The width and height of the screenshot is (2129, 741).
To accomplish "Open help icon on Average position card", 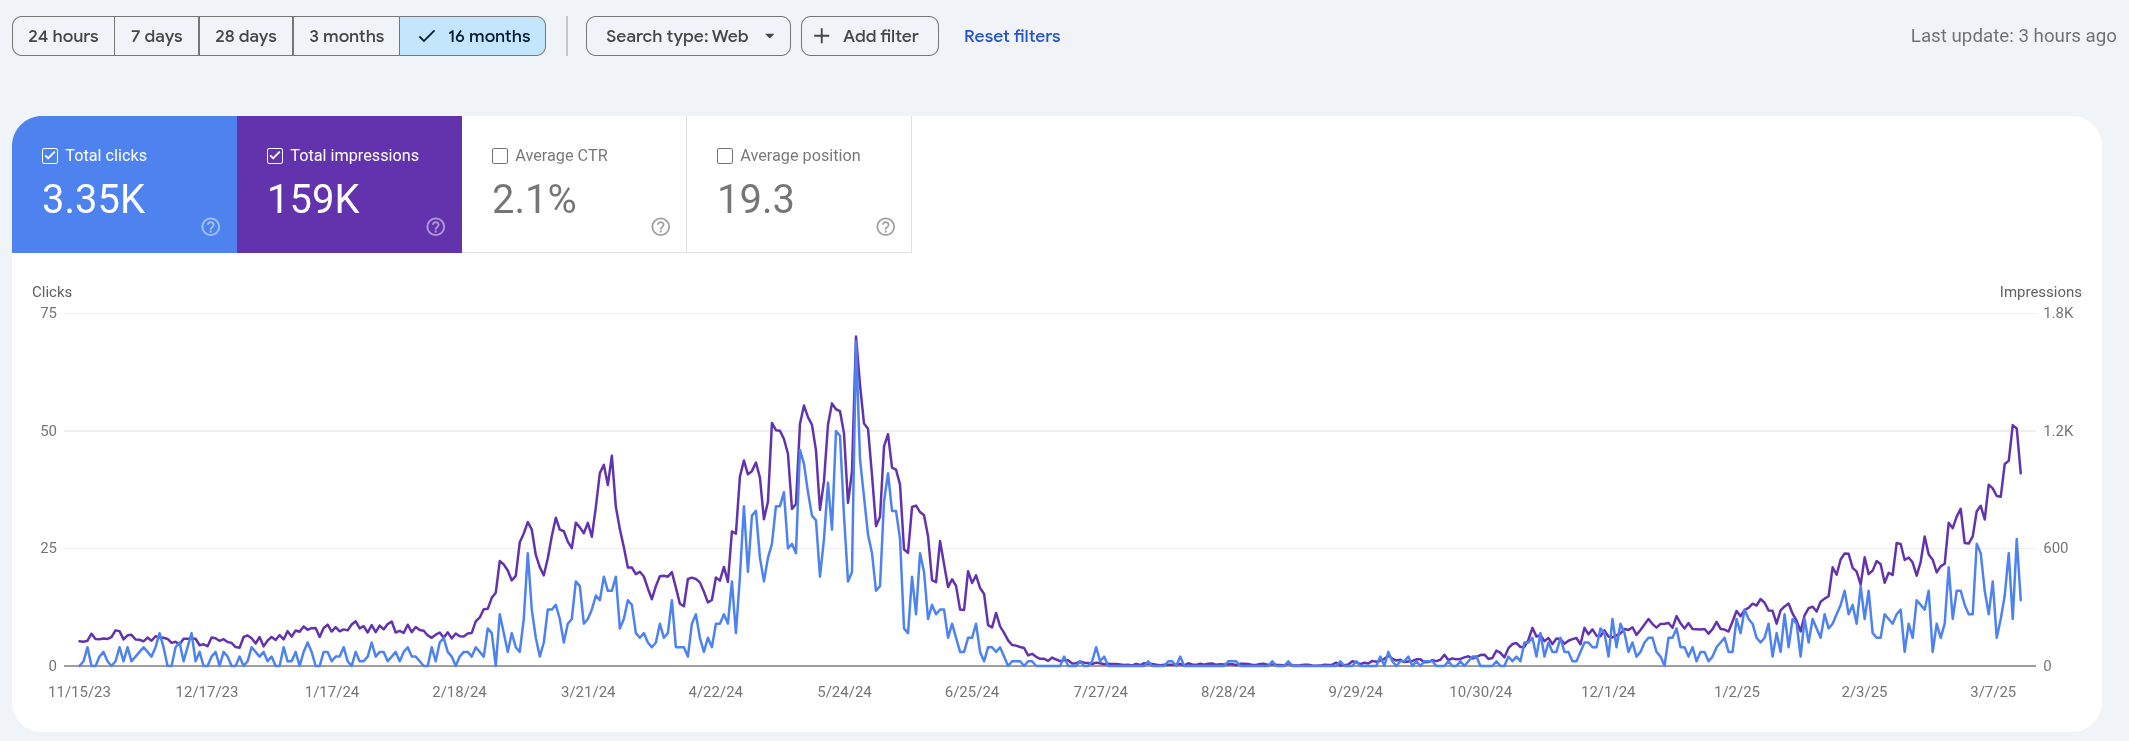I will 885,227.
